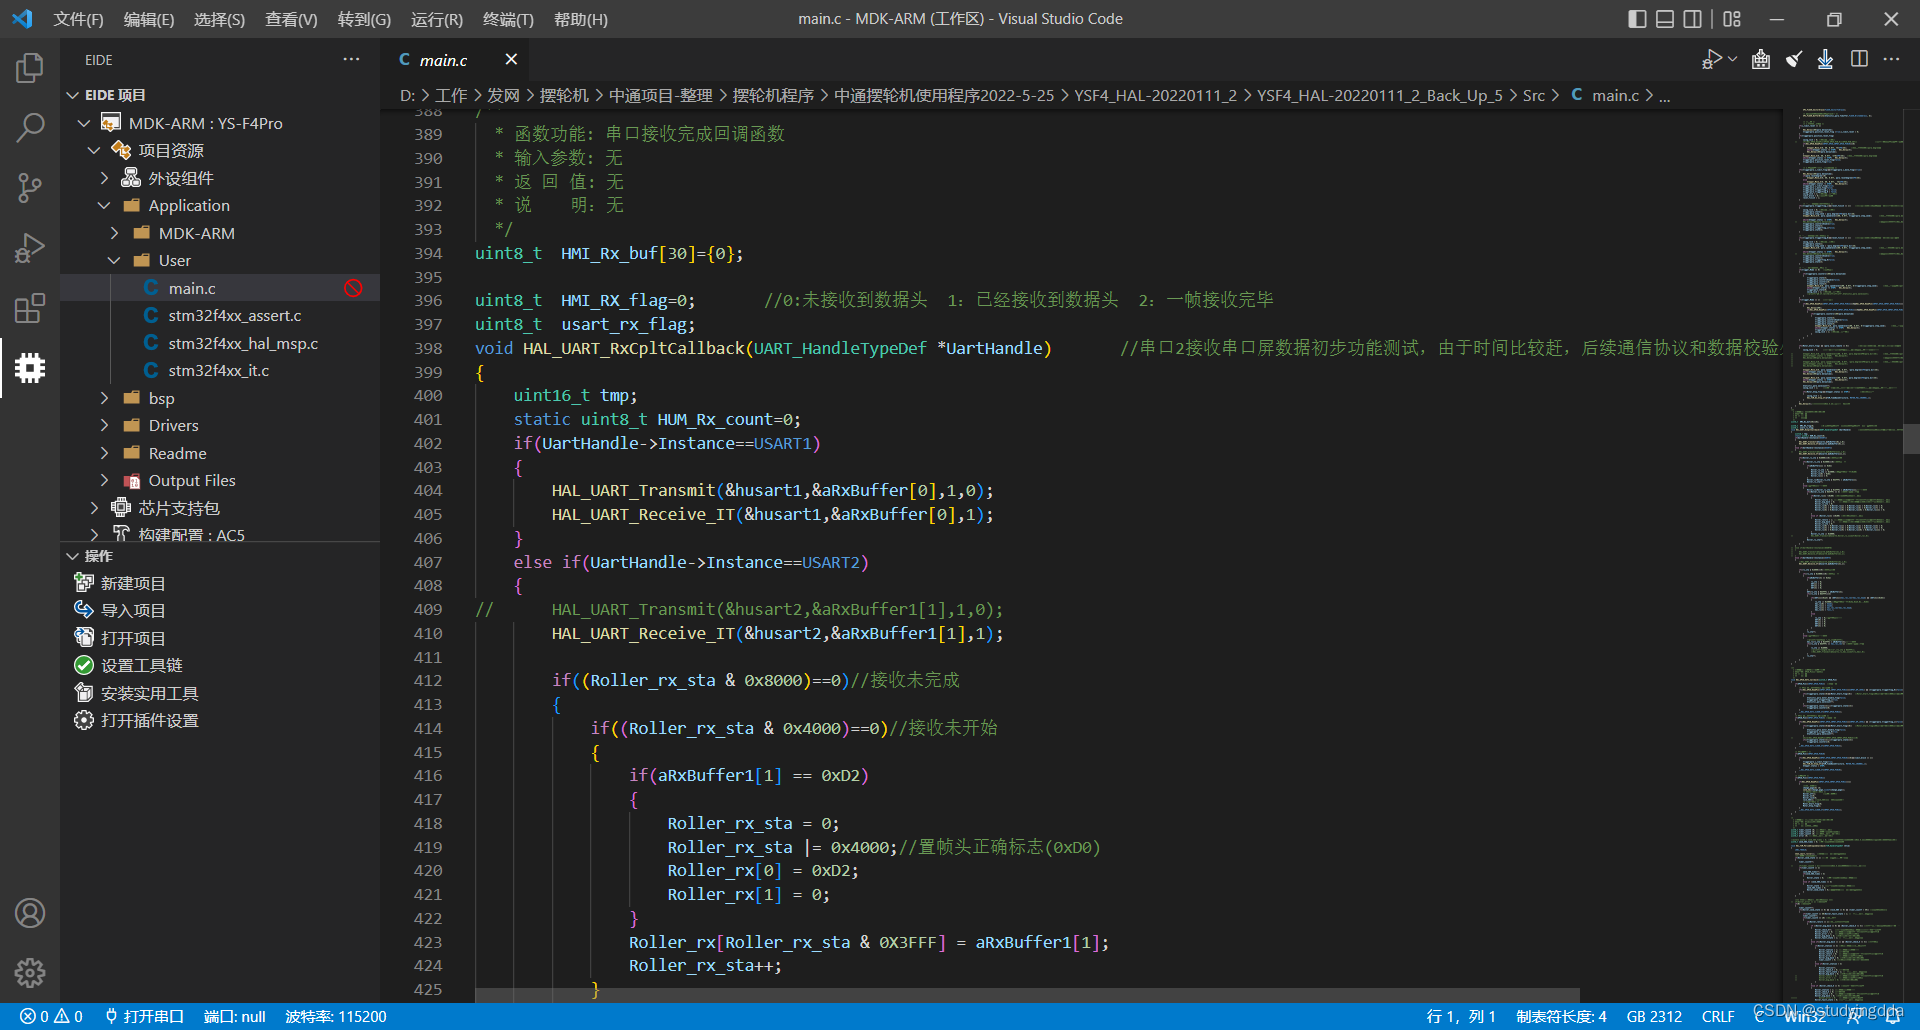Expand the bsp folder
The image size is (1920, 1030).
[x=104, y=398]
